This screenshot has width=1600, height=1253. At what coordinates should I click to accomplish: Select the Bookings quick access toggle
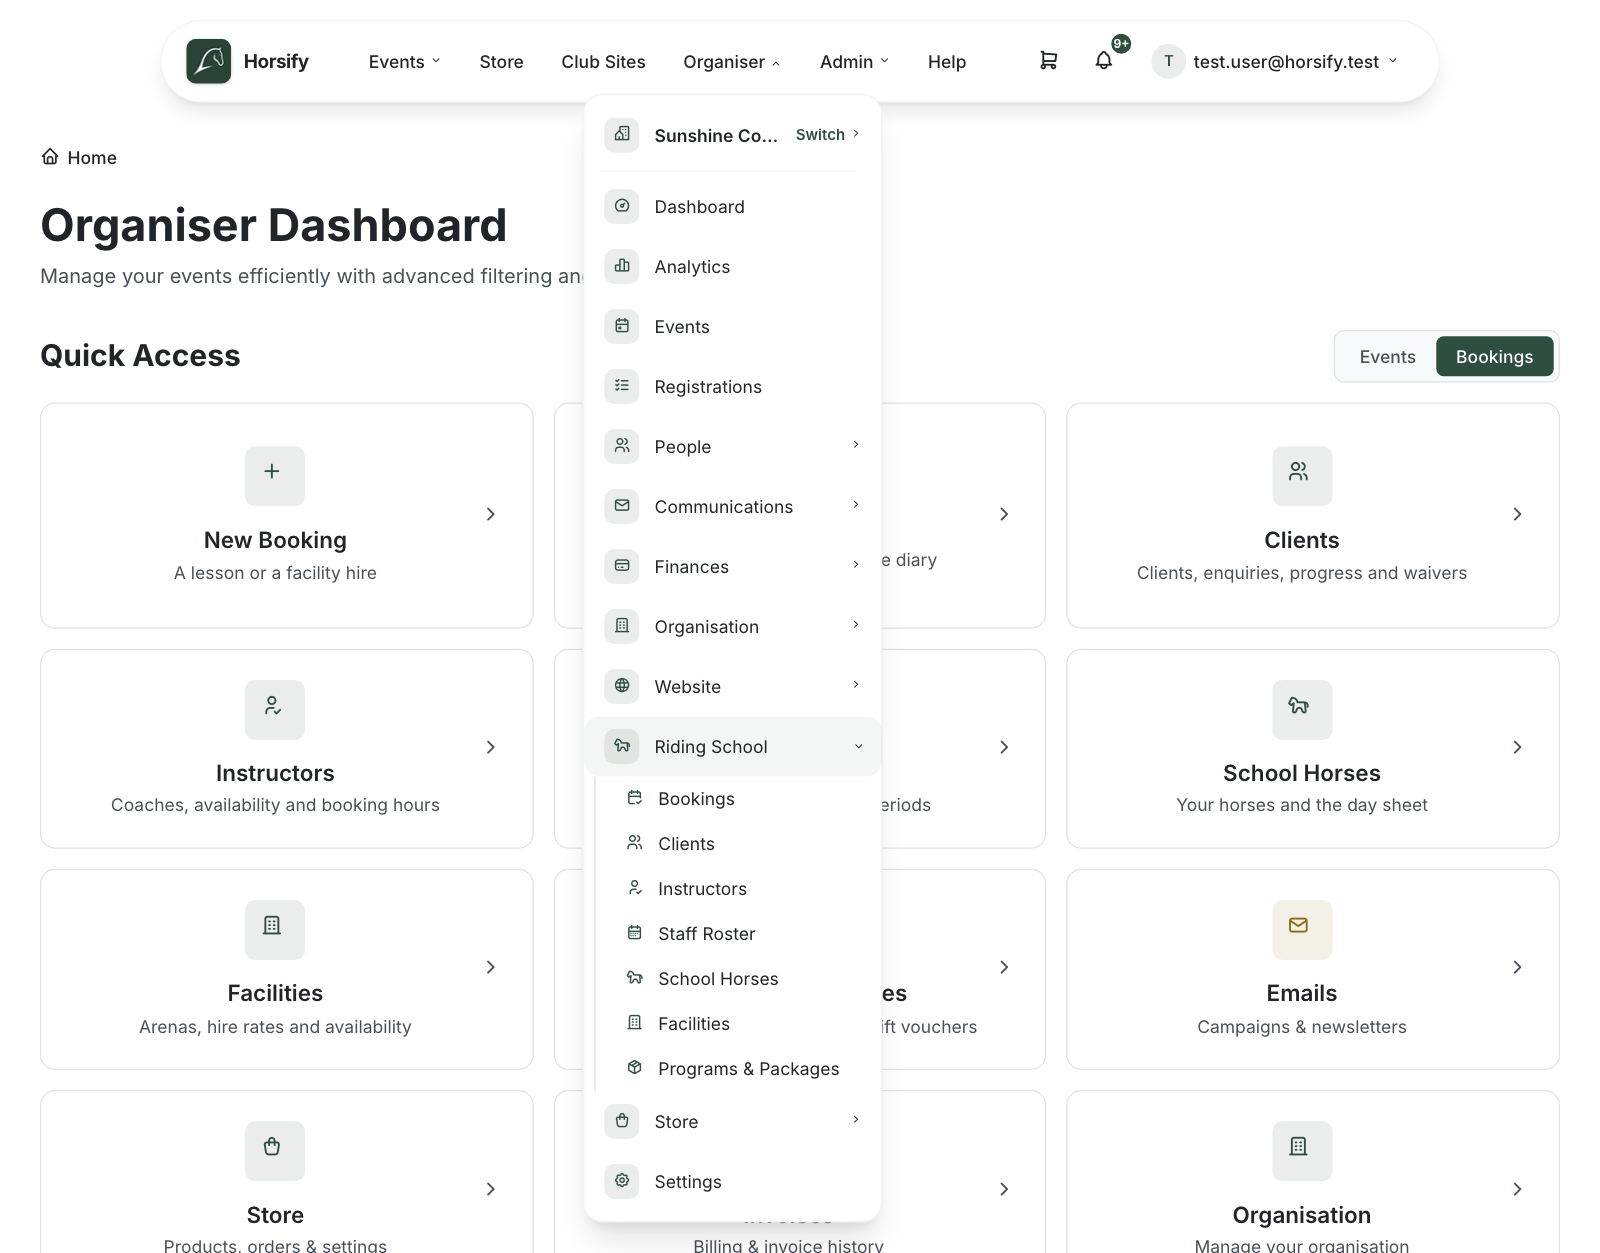pos(1494,357)
